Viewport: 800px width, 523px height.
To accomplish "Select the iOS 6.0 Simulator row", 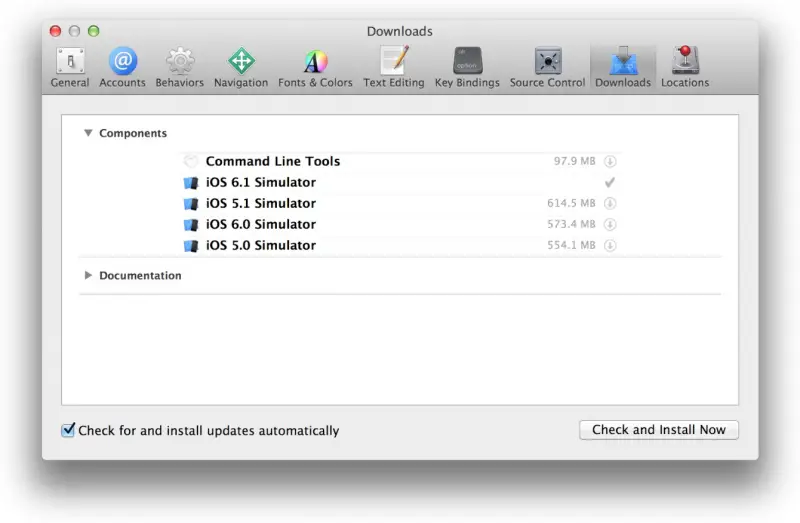I will click(x=401, y=224).
